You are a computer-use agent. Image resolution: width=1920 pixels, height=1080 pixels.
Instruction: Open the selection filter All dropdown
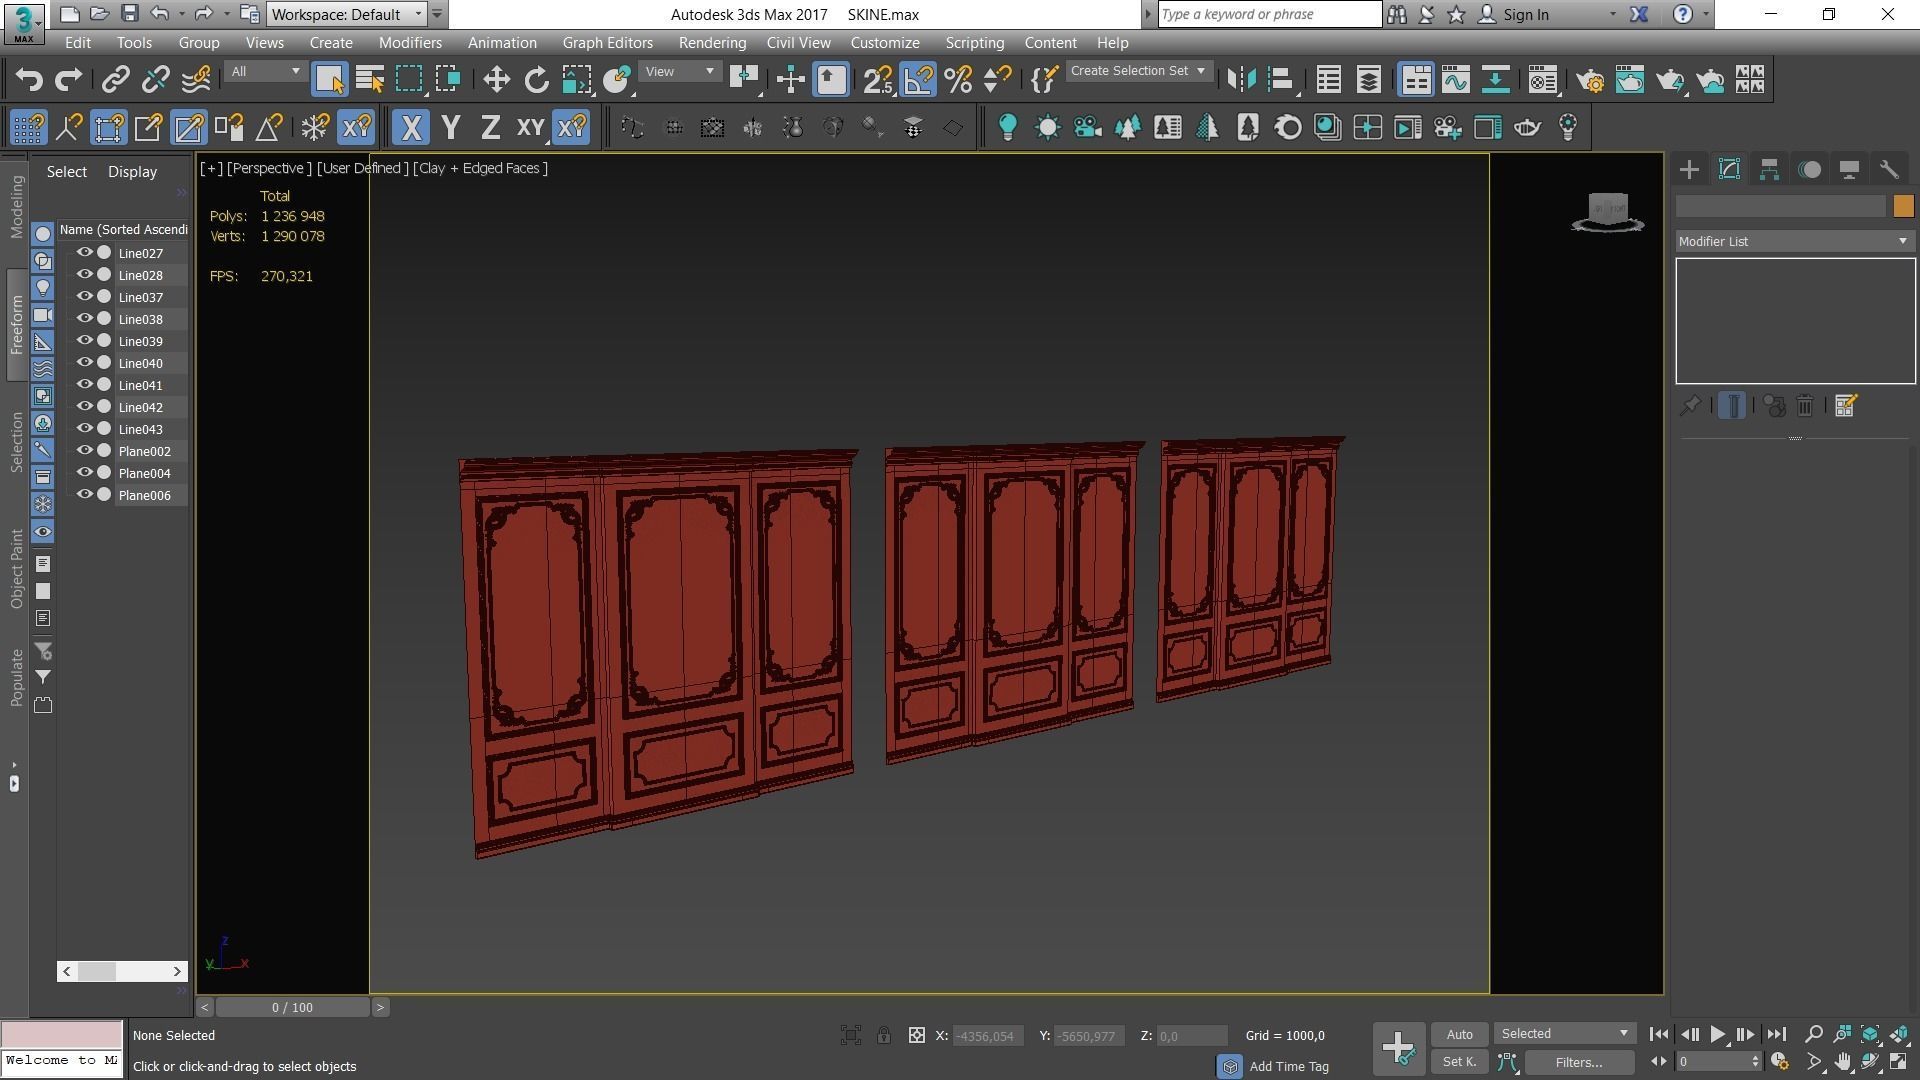click(x=265, y=72)
